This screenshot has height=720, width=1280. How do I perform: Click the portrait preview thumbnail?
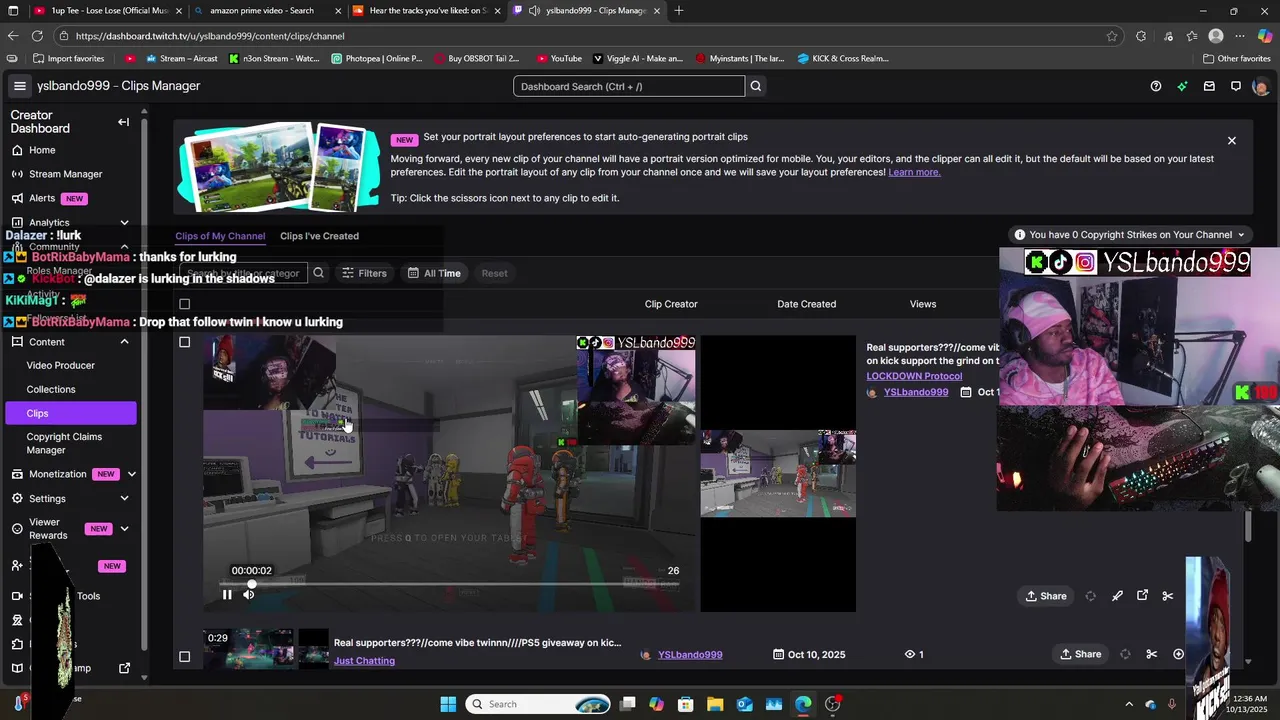coord(778,473)
